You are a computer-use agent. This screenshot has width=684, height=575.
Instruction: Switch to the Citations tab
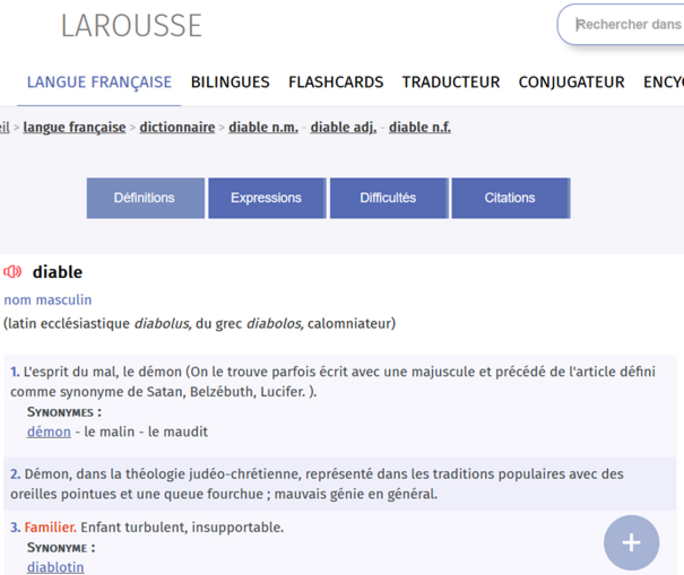[x=511, y=198]
